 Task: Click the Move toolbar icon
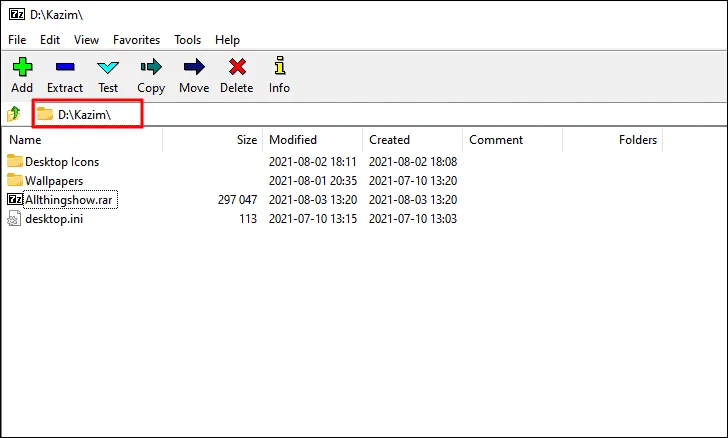pyautogui.click(x=194, y=68)
